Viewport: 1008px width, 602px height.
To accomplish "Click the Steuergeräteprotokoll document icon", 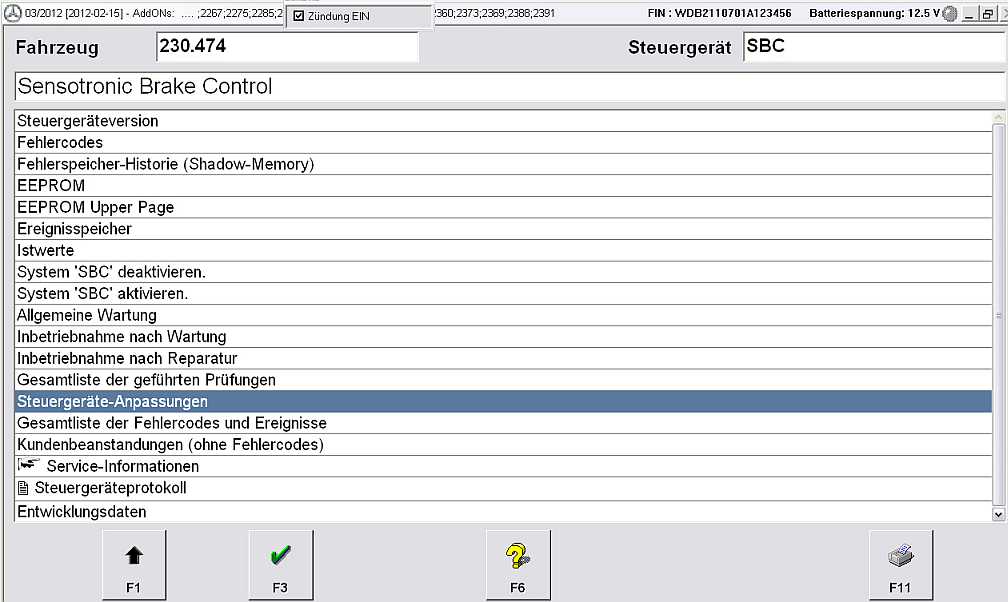I will 24,488.
